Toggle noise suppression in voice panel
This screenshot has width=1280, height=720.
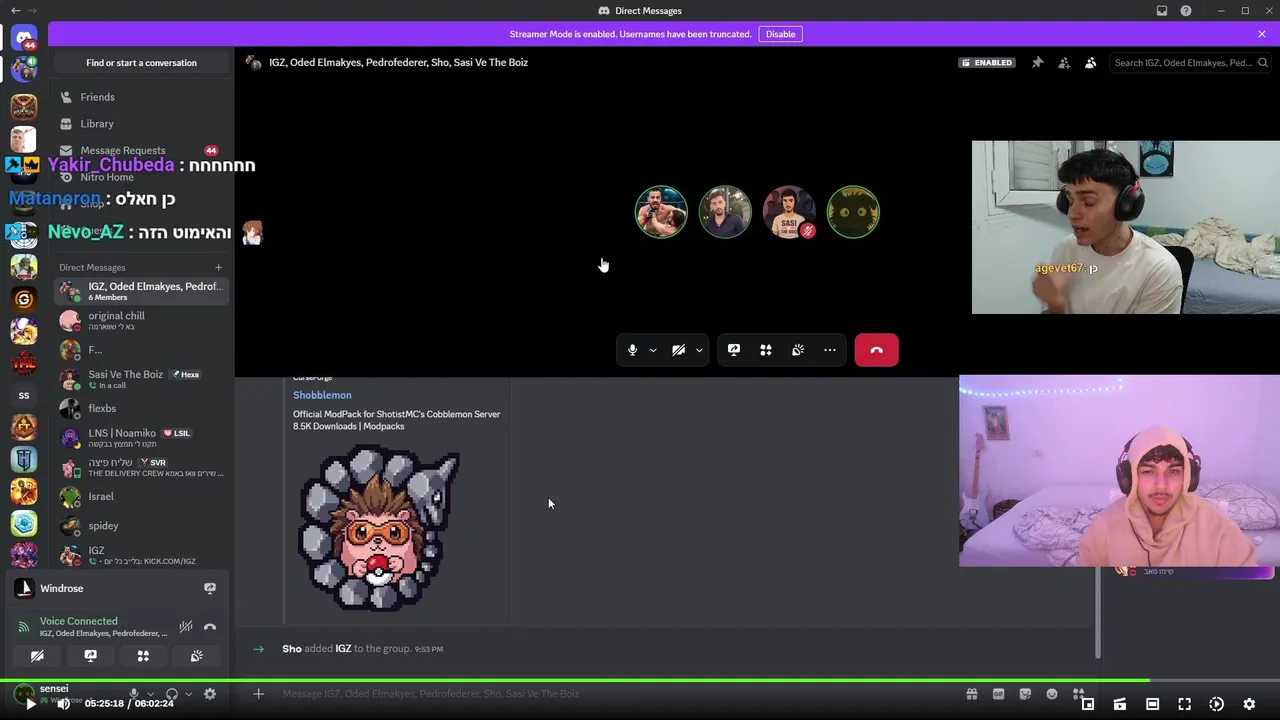click(186, 627)
